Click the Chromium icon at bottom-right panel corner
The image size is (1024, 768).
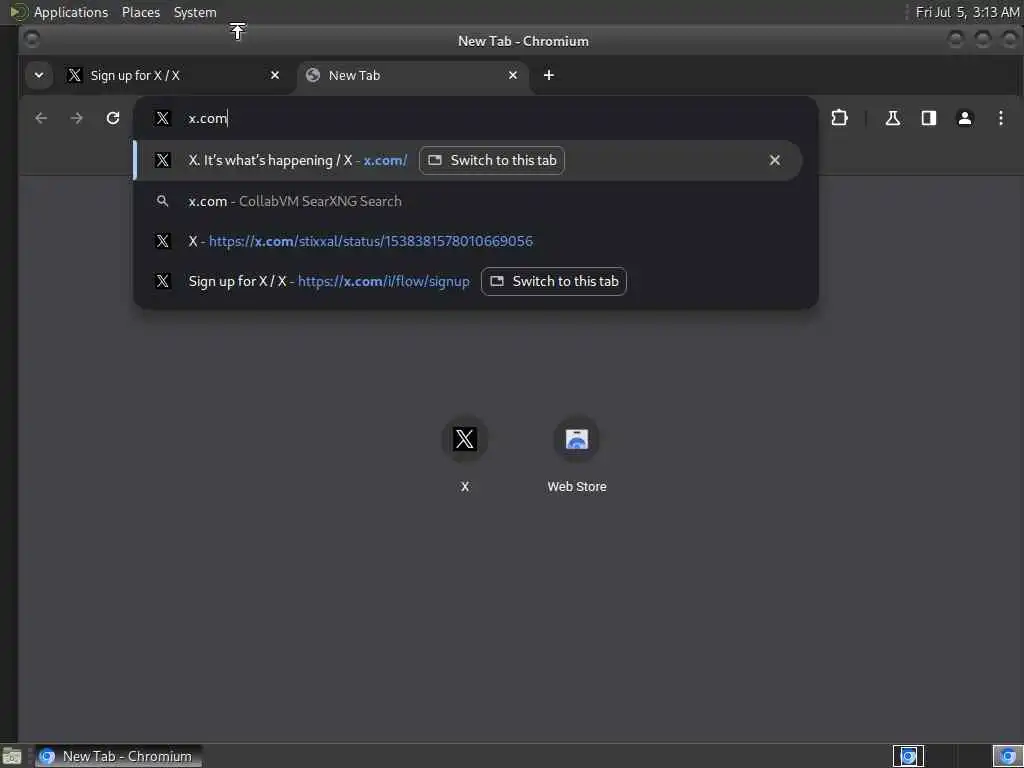click(x=1007, y=756)
